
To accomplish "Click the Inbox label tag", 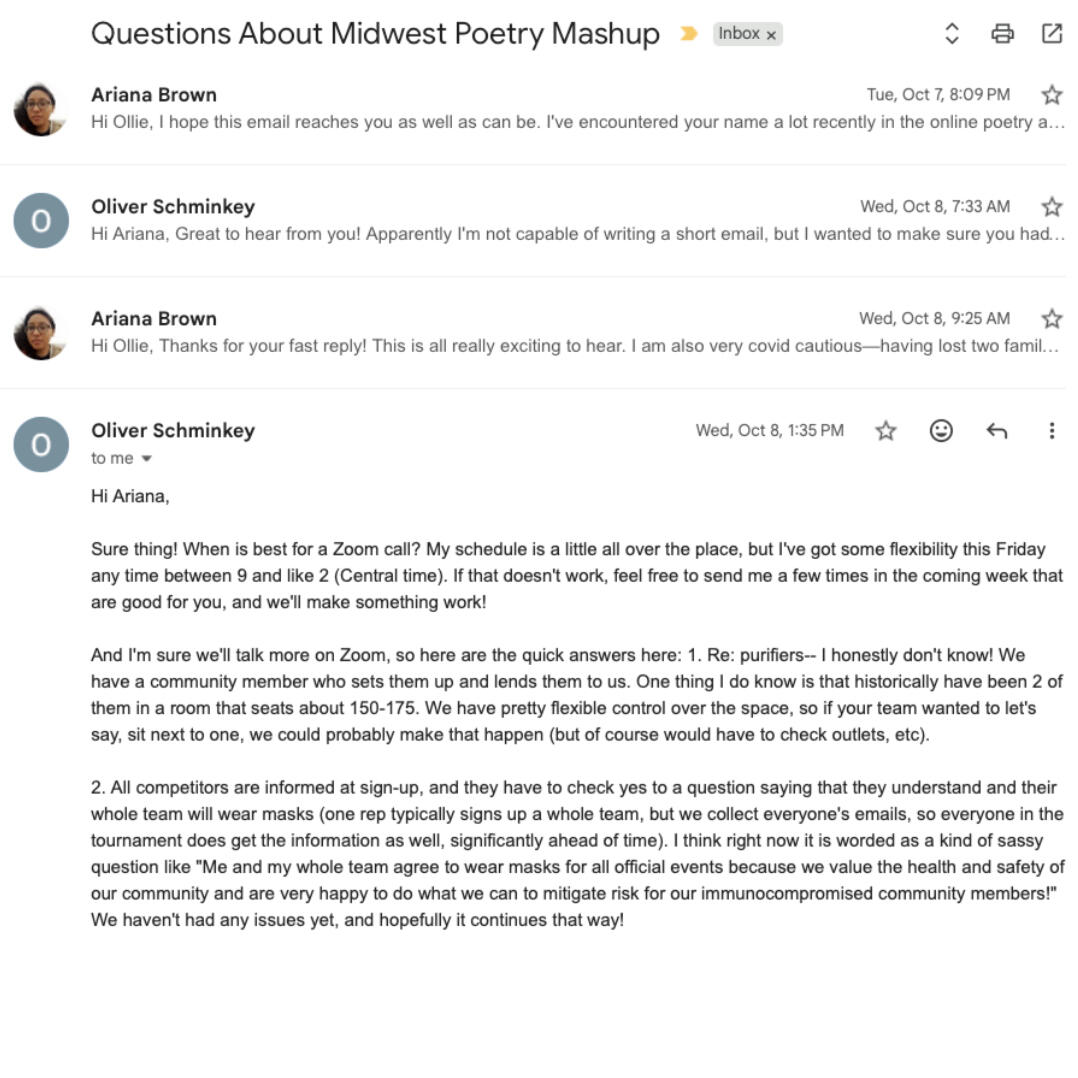I will coord(739,34).
